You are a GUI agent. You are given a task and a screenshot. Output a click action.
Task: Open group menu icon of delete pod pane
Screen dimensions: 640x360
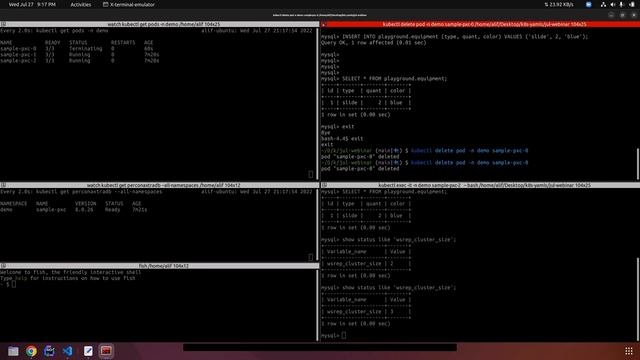tap(324, 24)
